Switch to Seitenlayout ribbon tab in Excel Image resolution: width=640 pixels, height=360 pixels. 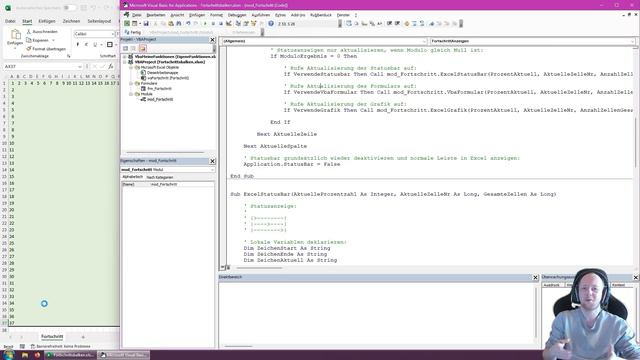coord(99,21)
